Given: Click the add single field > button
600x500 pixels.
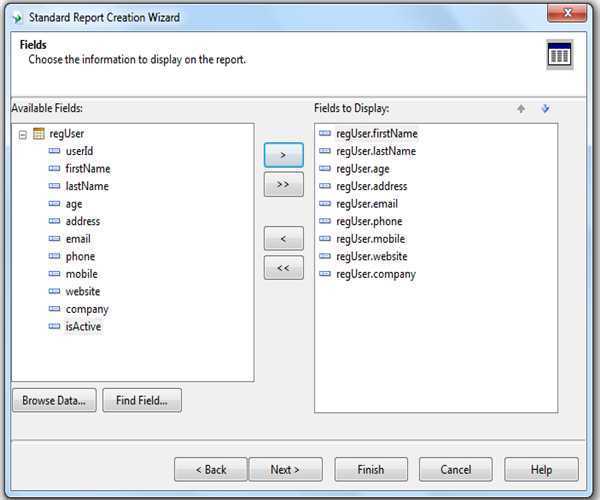Looking at the screenshot, I should [283, 155].
